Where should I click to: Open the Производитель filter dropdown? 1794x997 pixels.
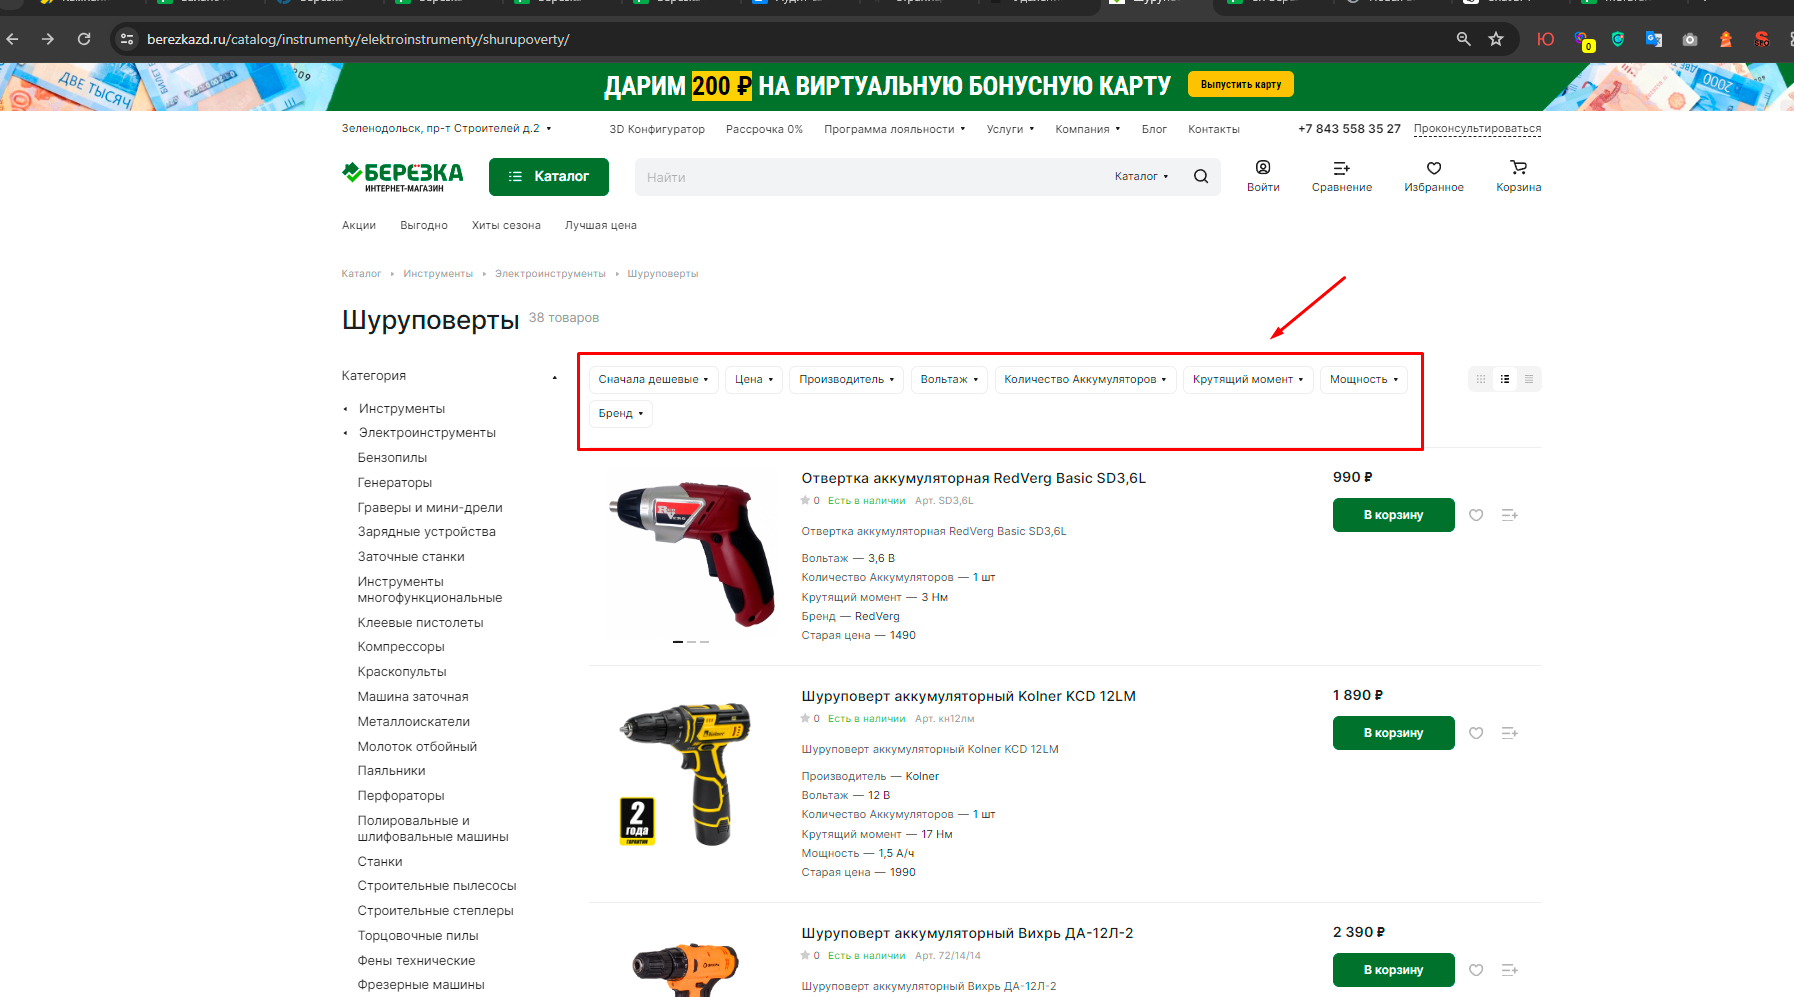tap(847, 380)
